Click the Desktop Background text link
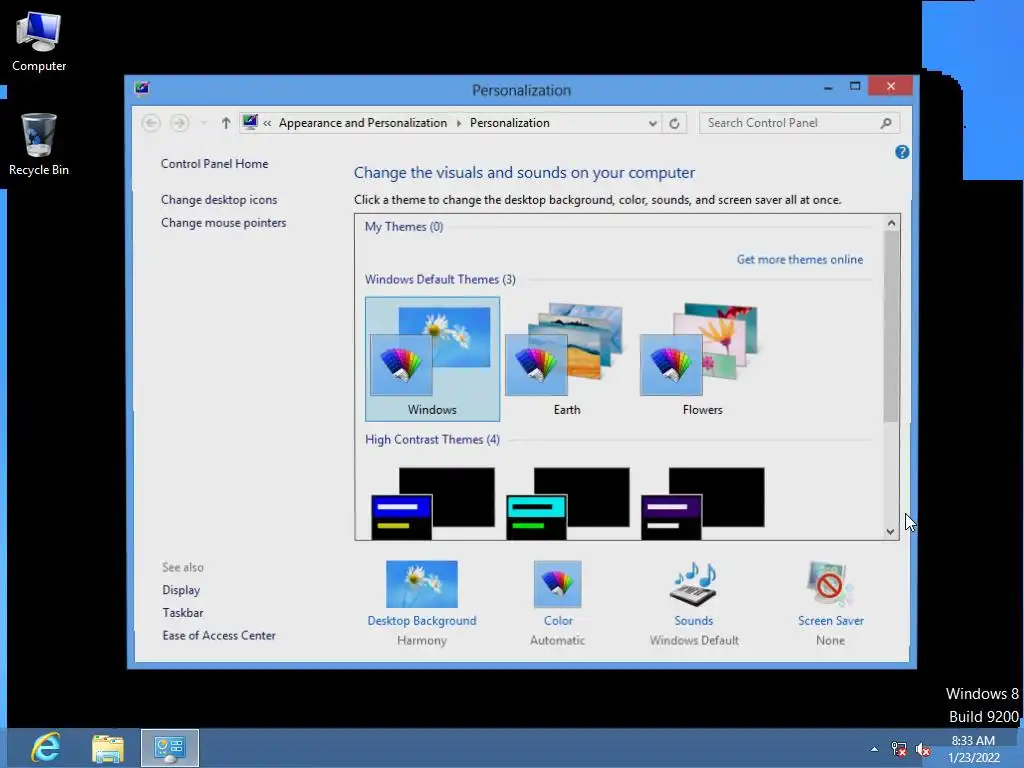This screenshot has width=1024, height=768. click(422, 621)
